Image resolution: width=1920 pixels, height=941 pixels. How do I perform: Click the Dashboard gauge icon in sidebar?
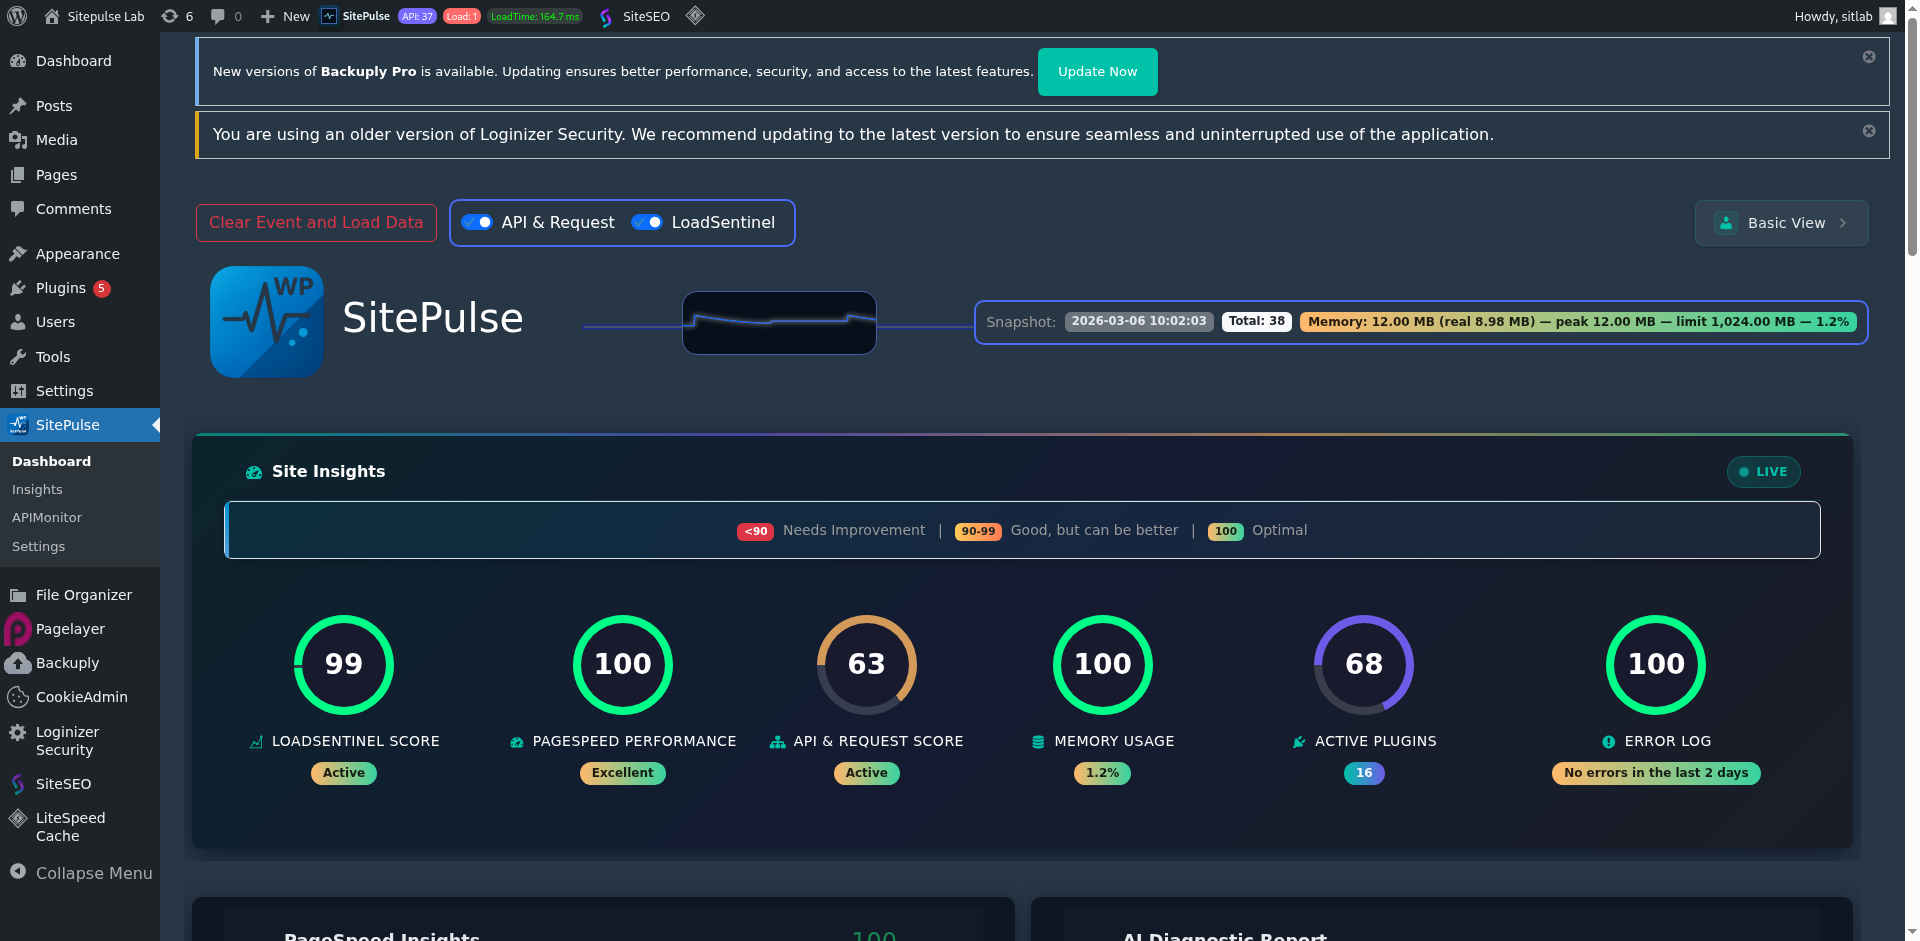coord(18,61)
